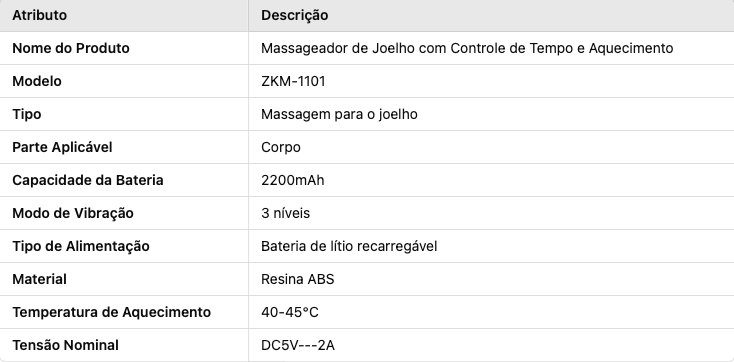Click the ZKM-1101 model value

pos(293,81)
